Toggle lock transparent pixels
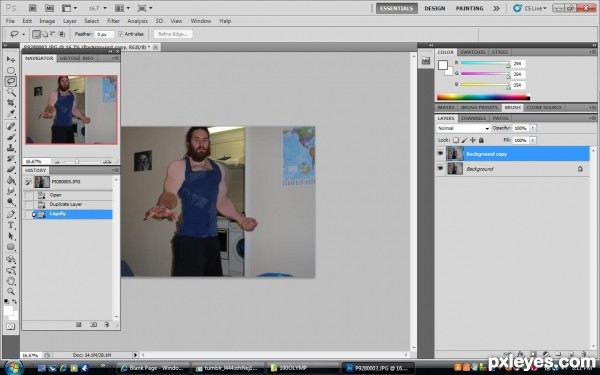Screen dimensions: 600x375 click(456, 140)
